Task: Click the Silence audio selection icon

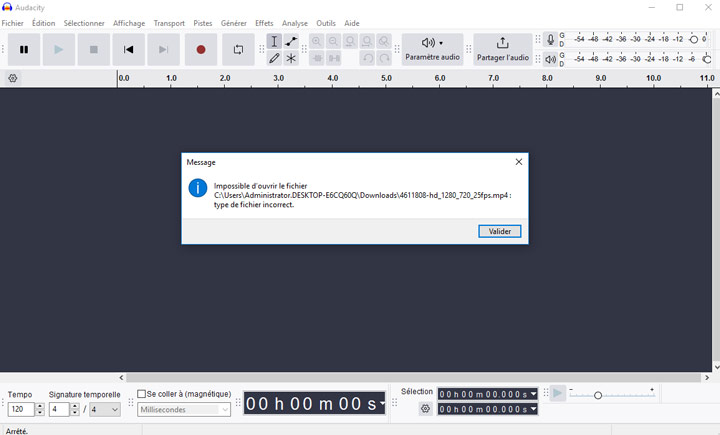Action: tap(333, 58)
